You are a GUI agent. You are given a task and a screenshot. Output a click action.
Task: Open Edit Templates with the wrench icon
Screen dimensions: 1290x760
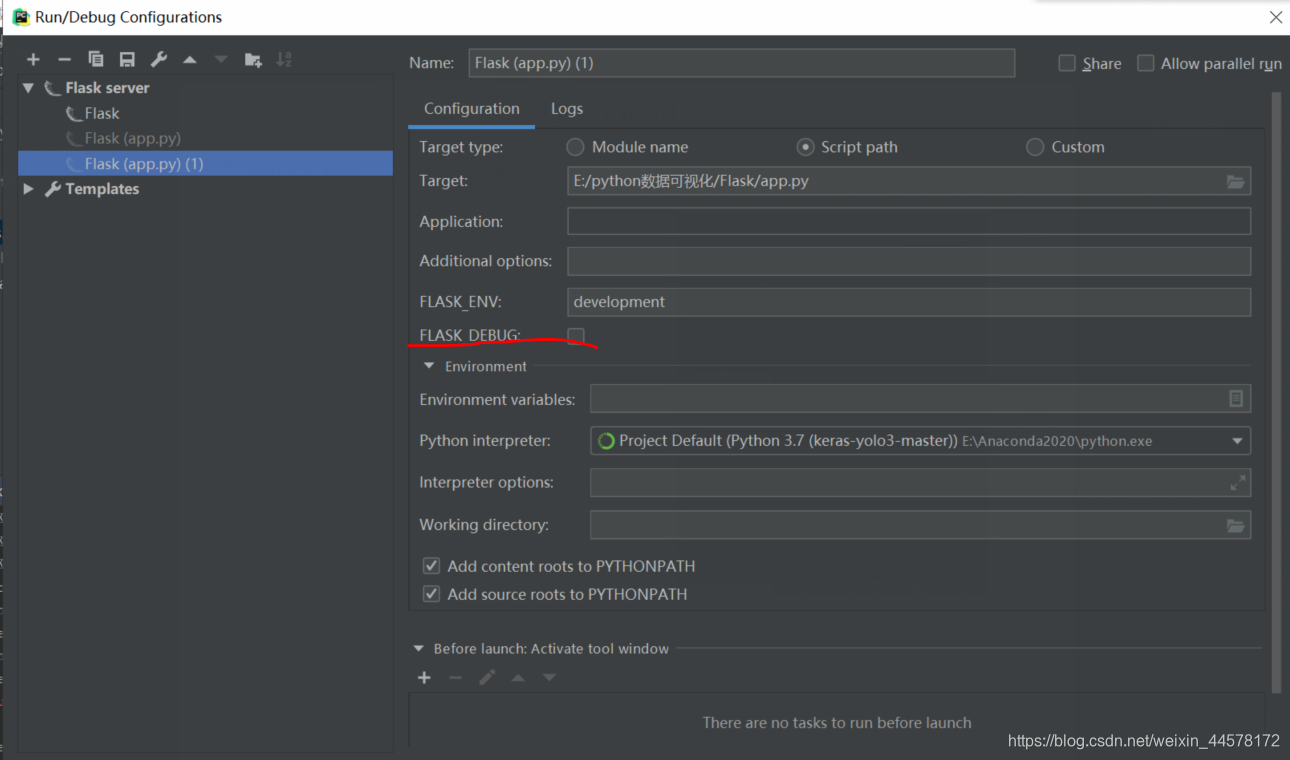158,59
